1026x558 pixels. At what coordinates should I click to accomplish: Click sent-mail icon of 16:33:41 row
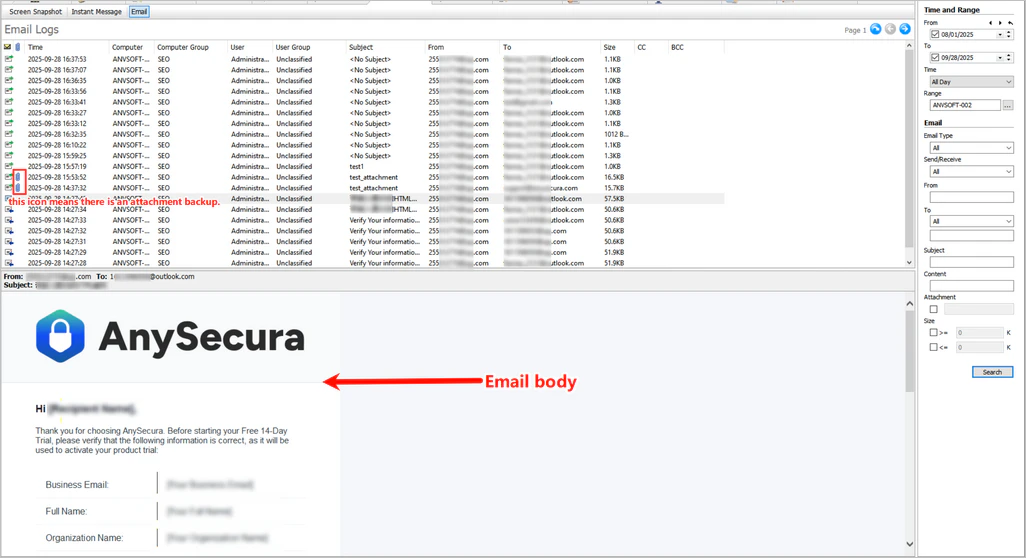(9, 102)
